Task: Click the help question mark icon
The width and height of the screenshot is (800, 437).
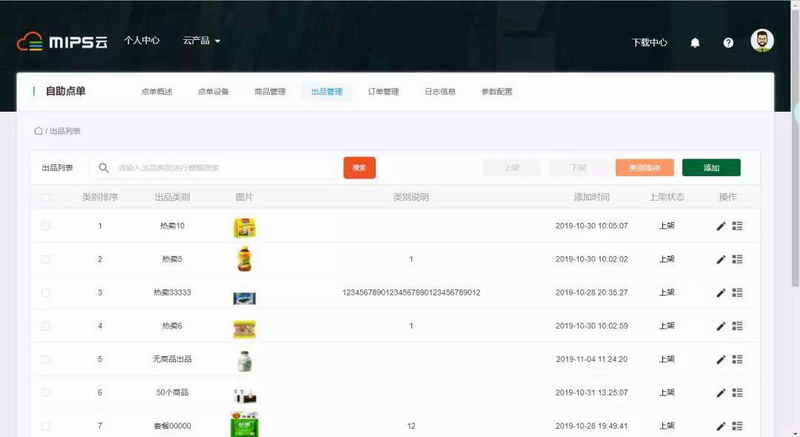Action: 728,43
